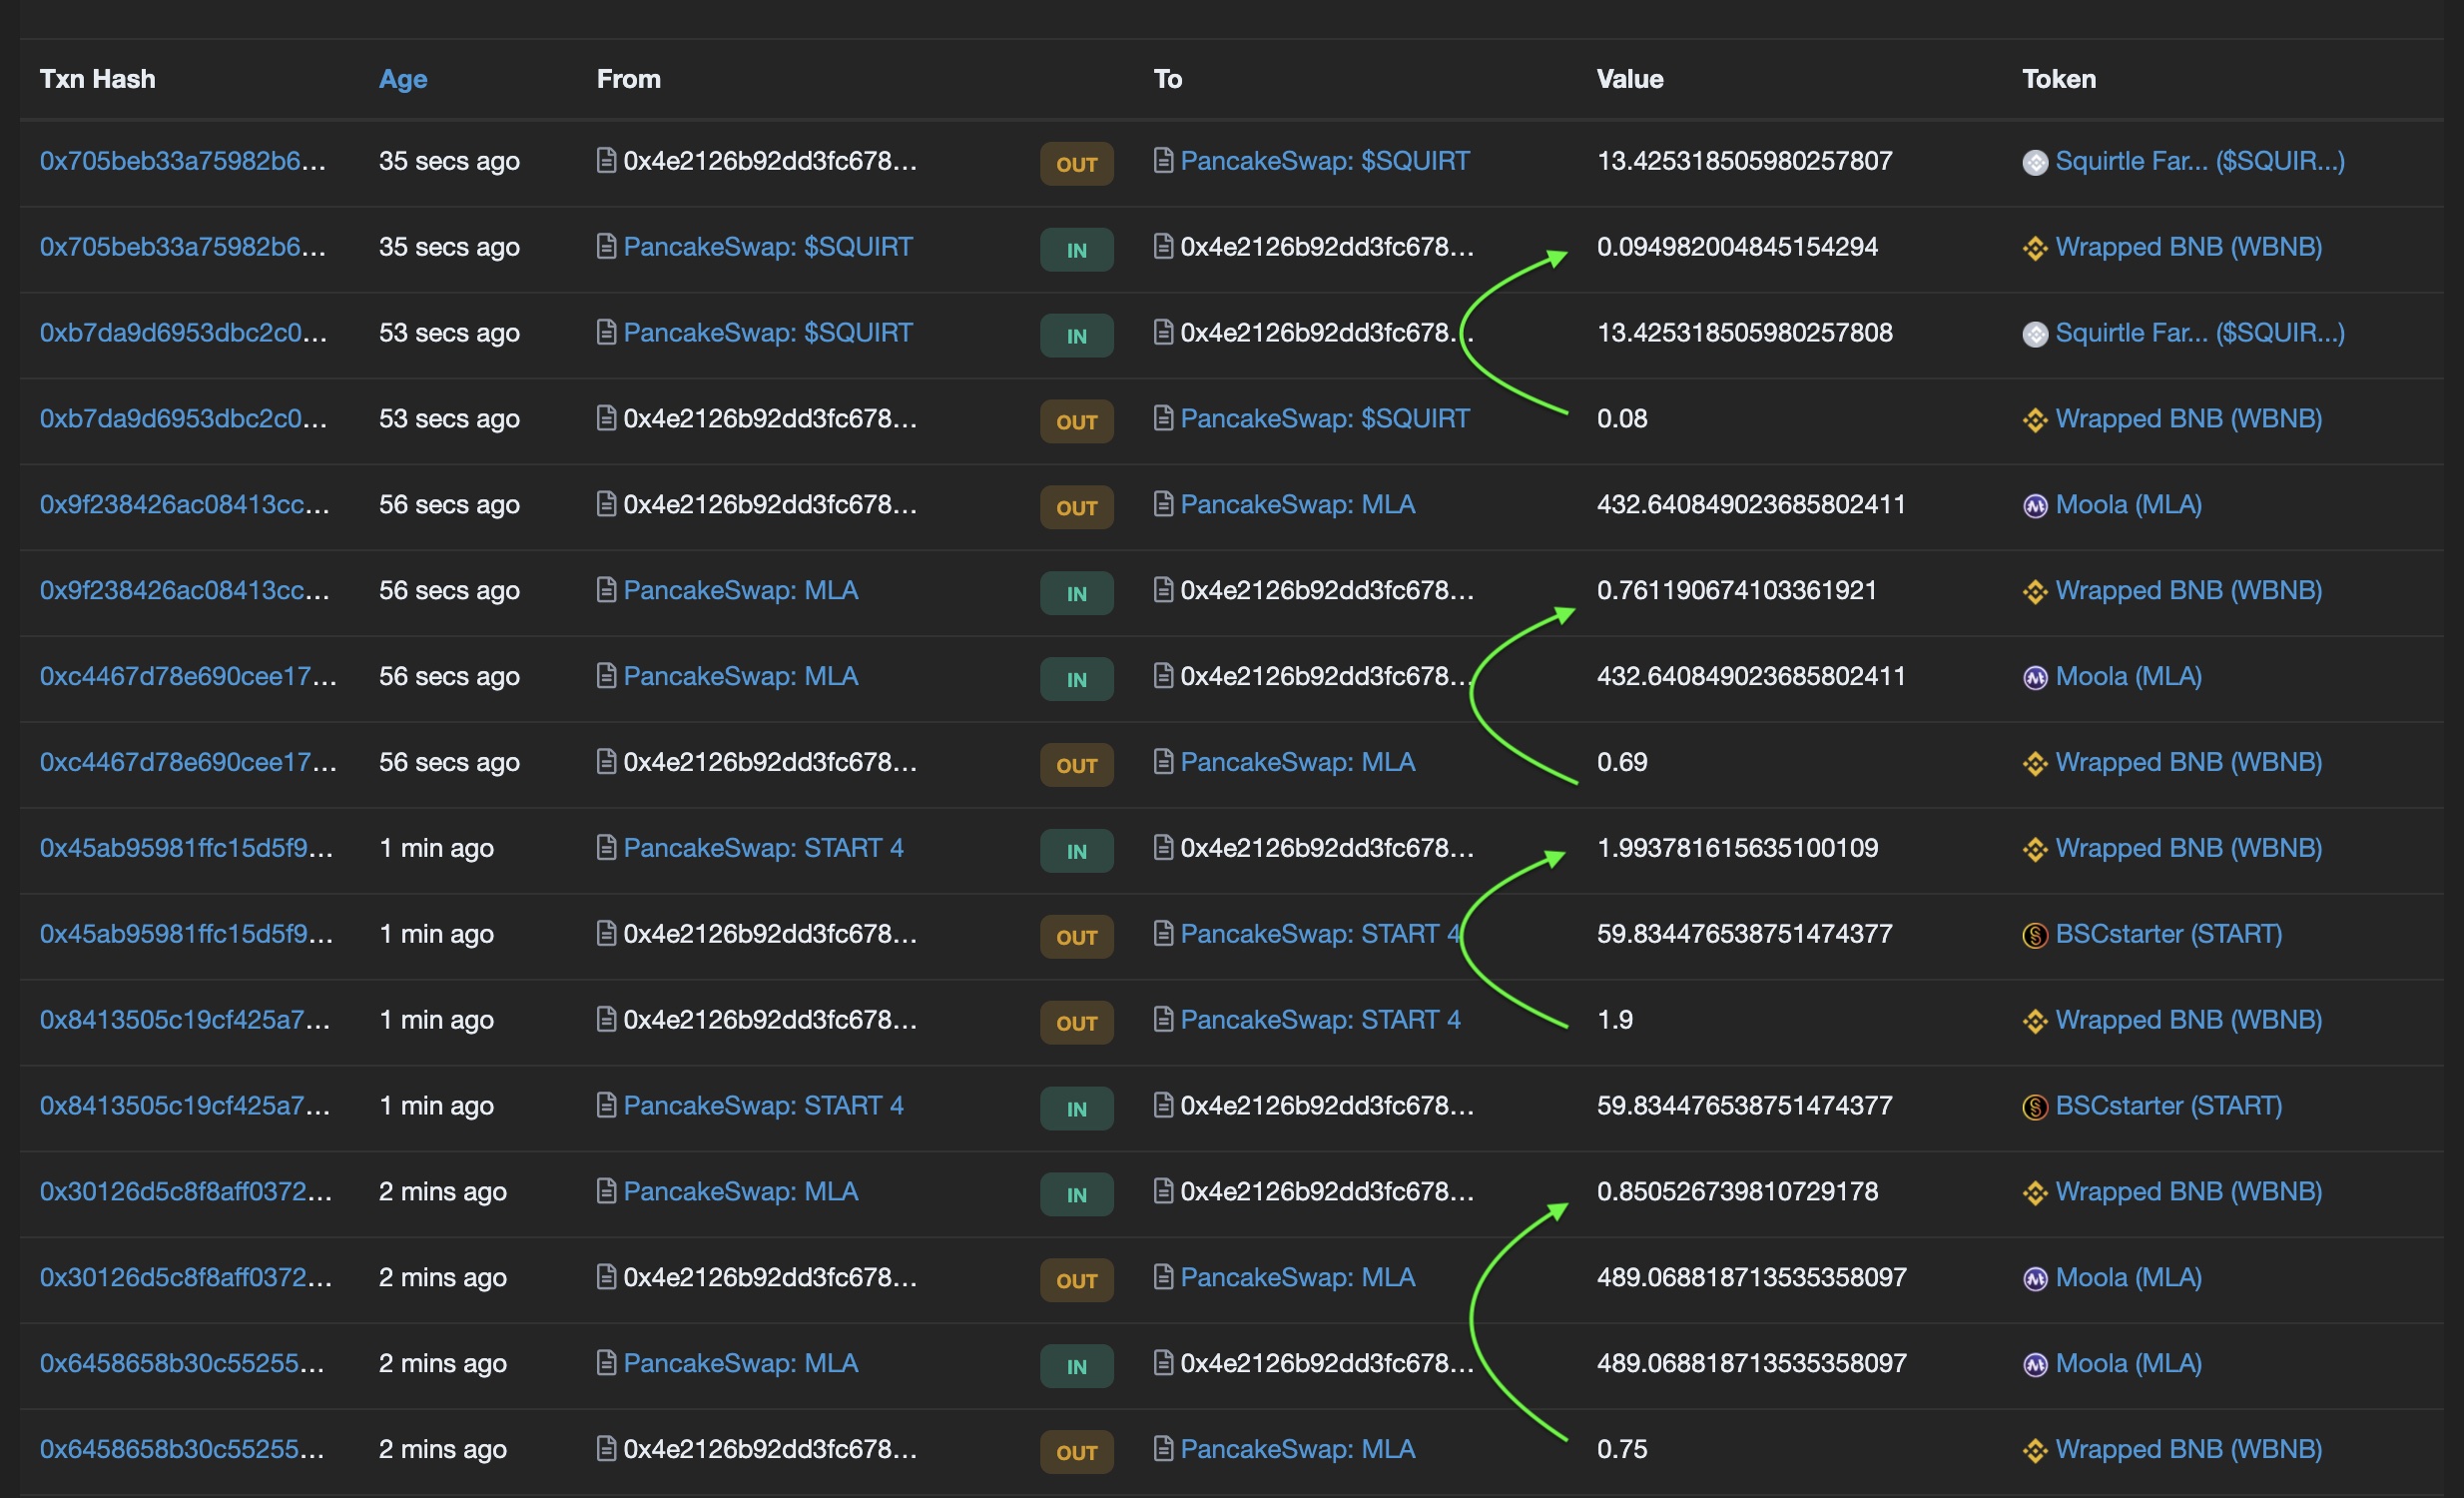2464x1498 pixels.
Task: Click the contract icon before PancakeSwap: $SQUIRT in first row
Action: 1162,161
